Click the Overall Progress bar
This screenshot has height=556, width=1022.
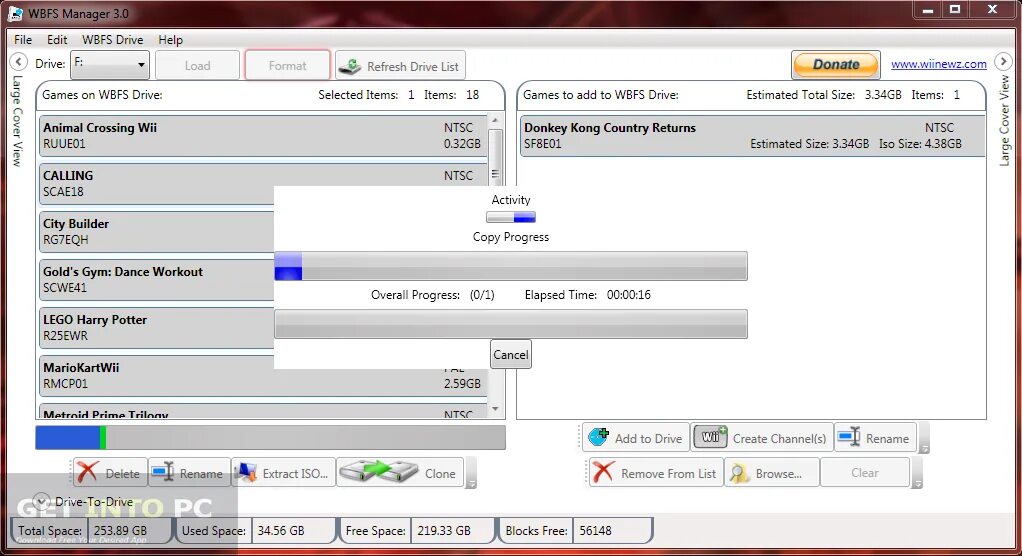point(511,324)
